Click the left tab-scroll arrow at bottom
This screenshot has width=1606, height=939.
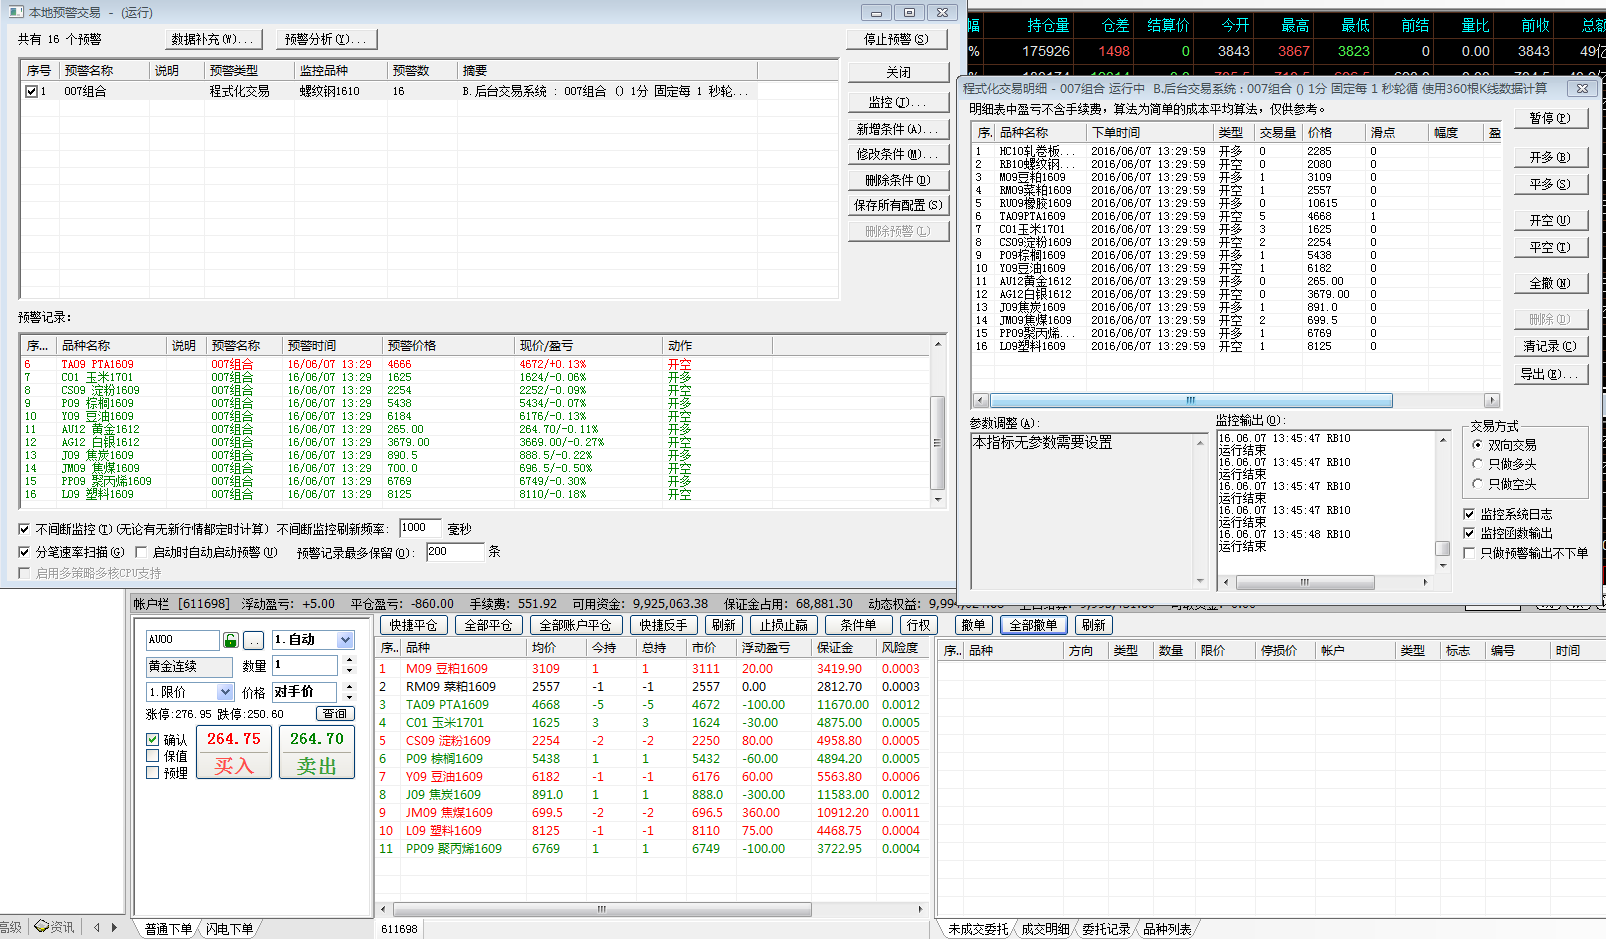click(x=97, y=927)
